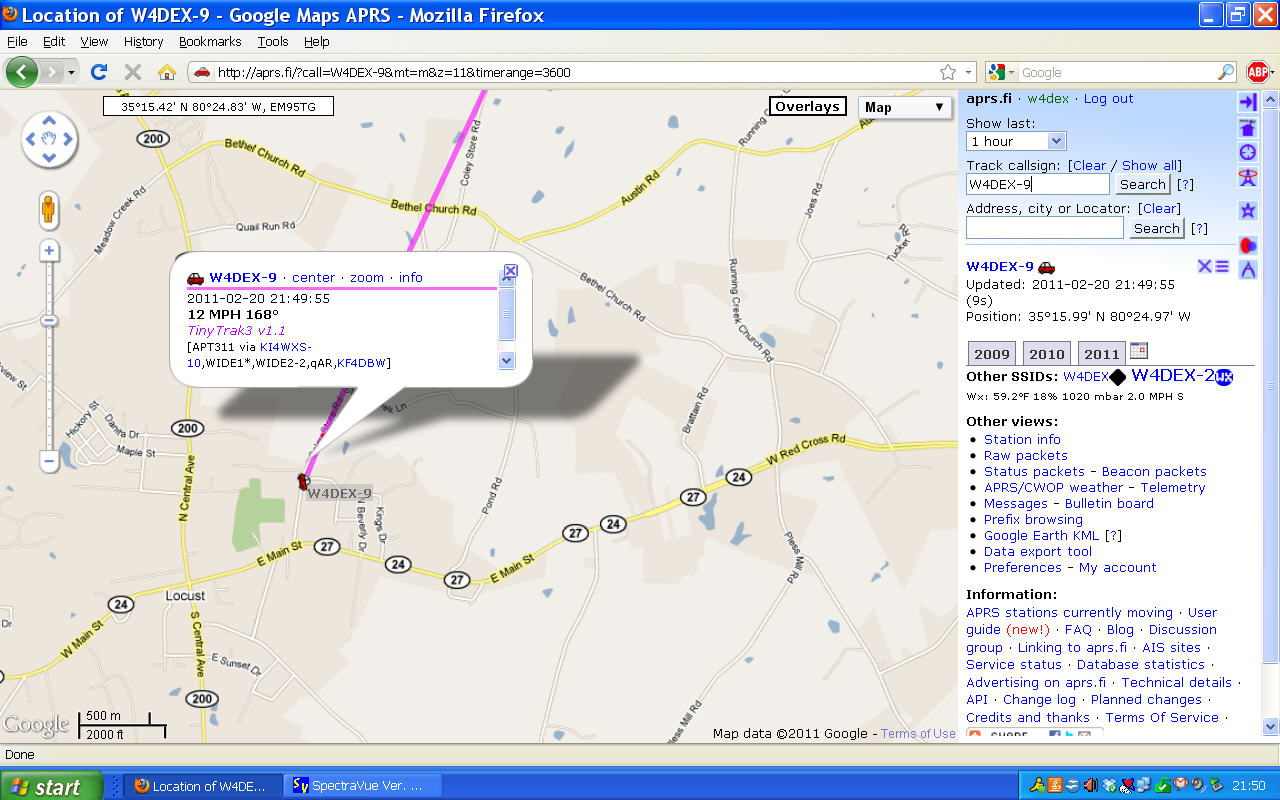Image resolution: width=1280 pixels, height=800 pixels.
Task: Click the map zoom slider handle
Action: pyautogui.click(x=49, y=320)
